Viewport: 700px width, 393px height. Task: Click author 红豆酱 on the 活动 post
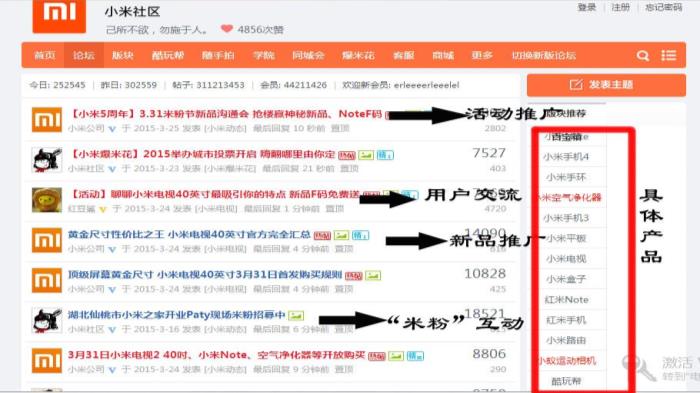[82, 209]
